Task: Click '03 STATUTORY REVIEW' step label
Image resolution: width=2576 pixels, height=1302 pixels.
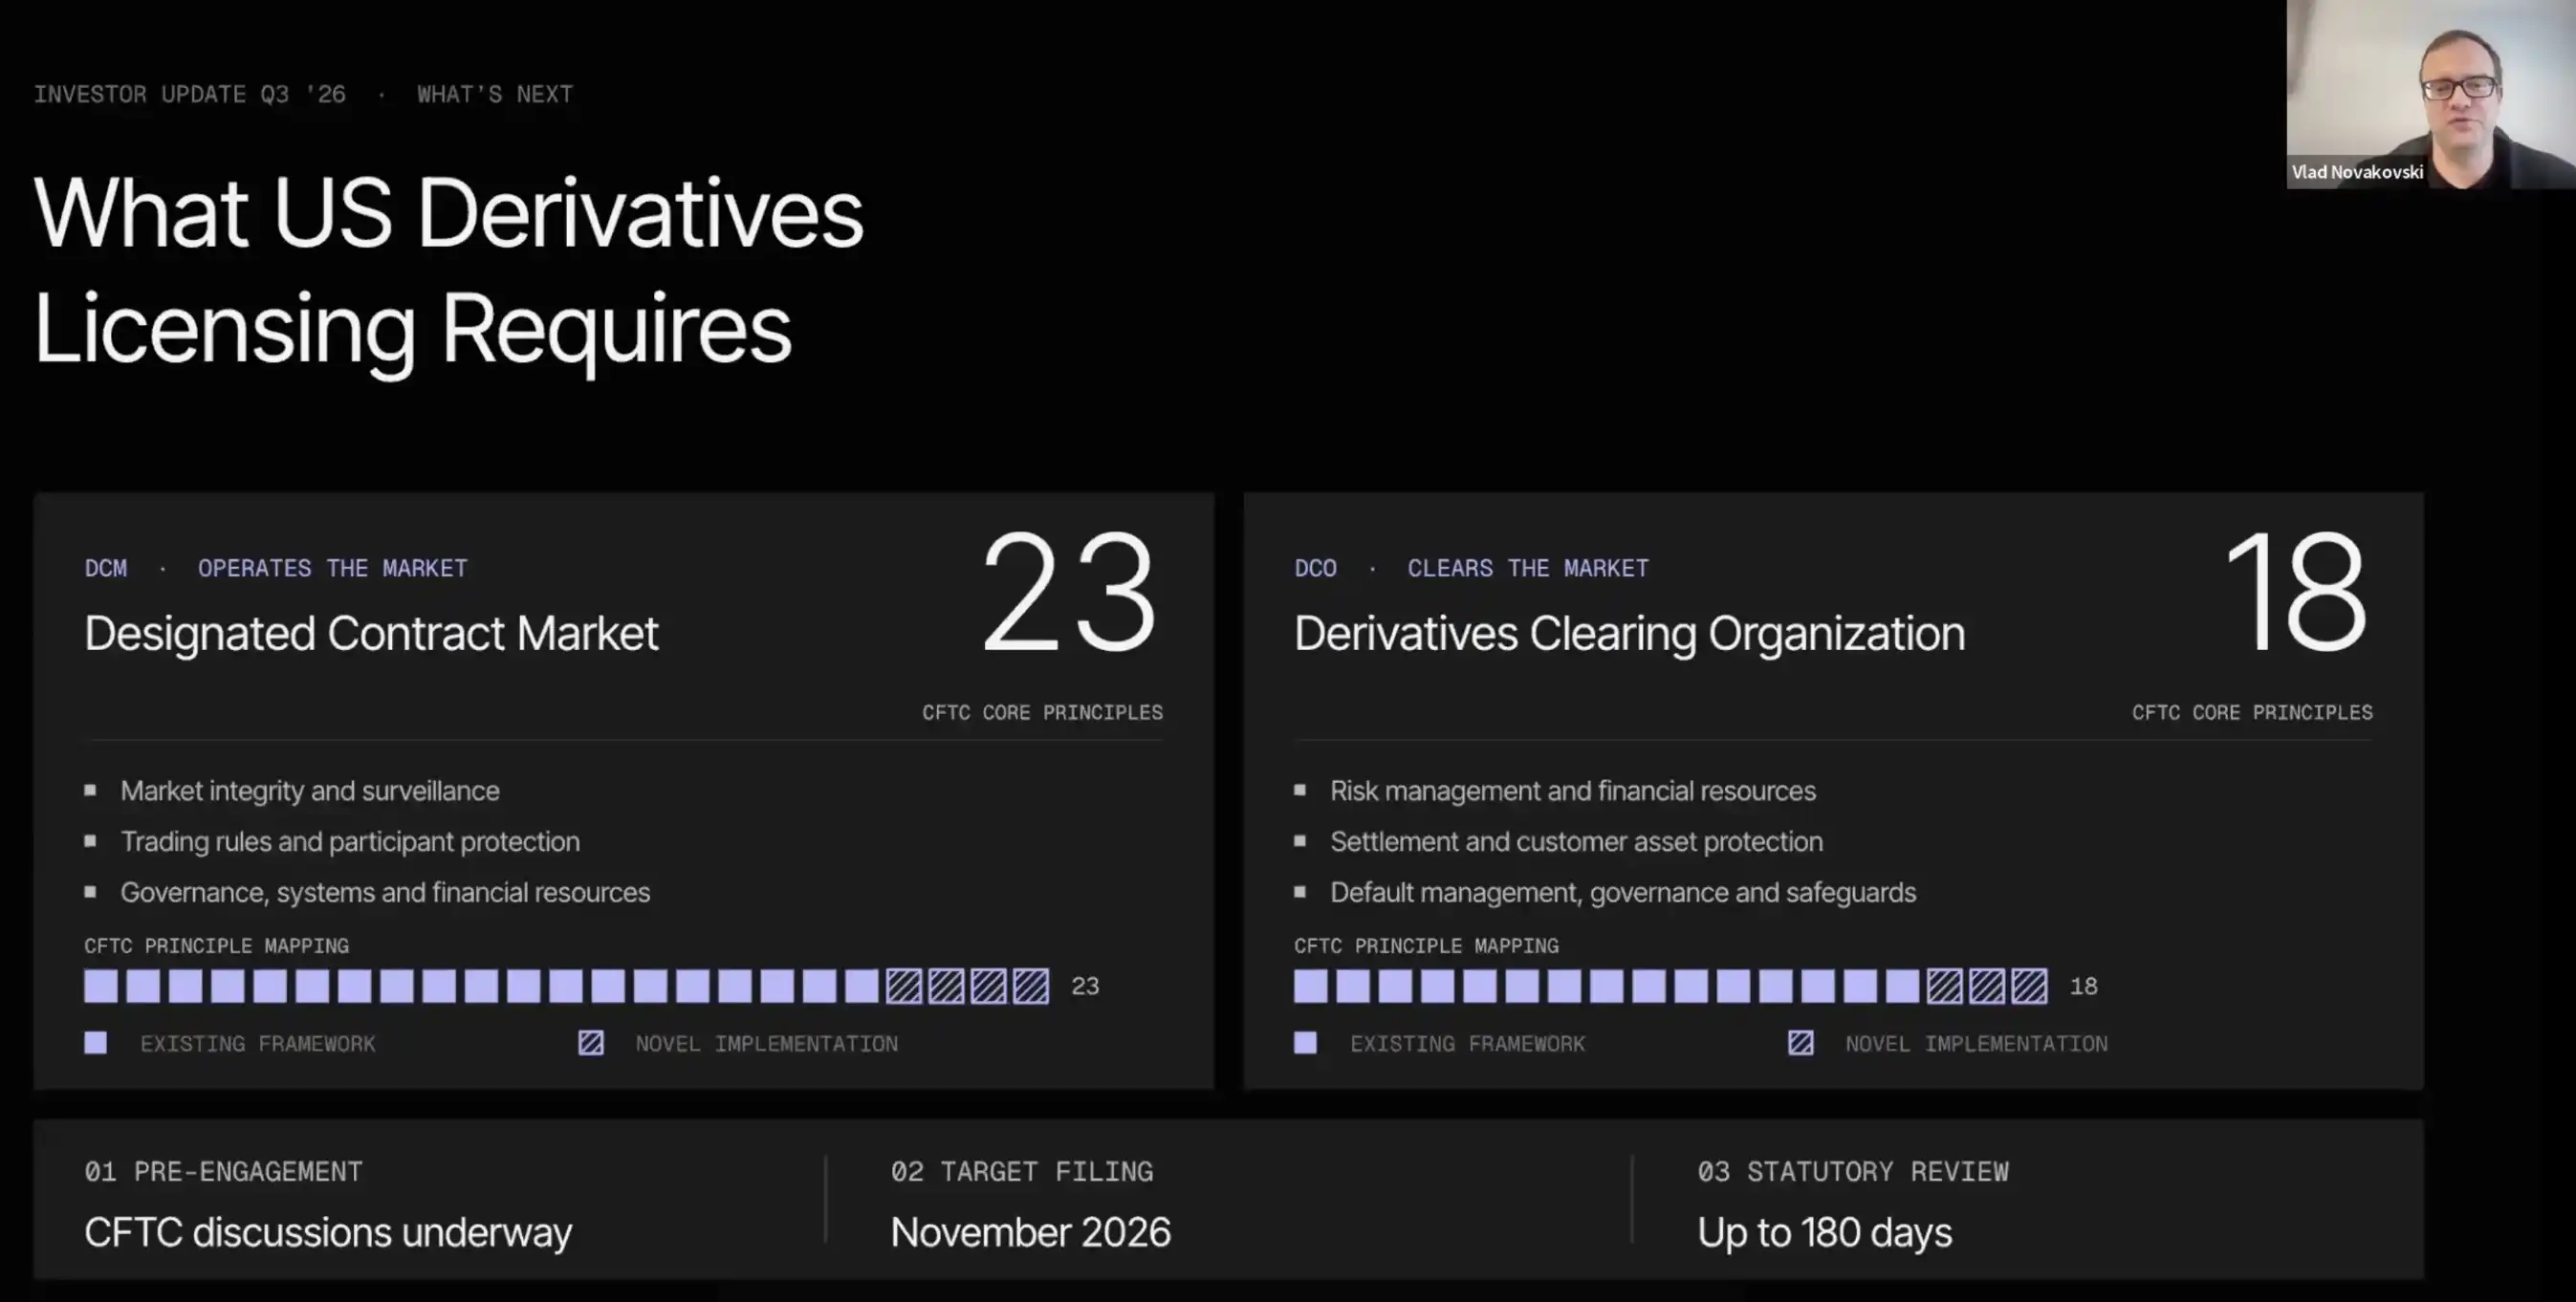Action: click(1853, 1171)
